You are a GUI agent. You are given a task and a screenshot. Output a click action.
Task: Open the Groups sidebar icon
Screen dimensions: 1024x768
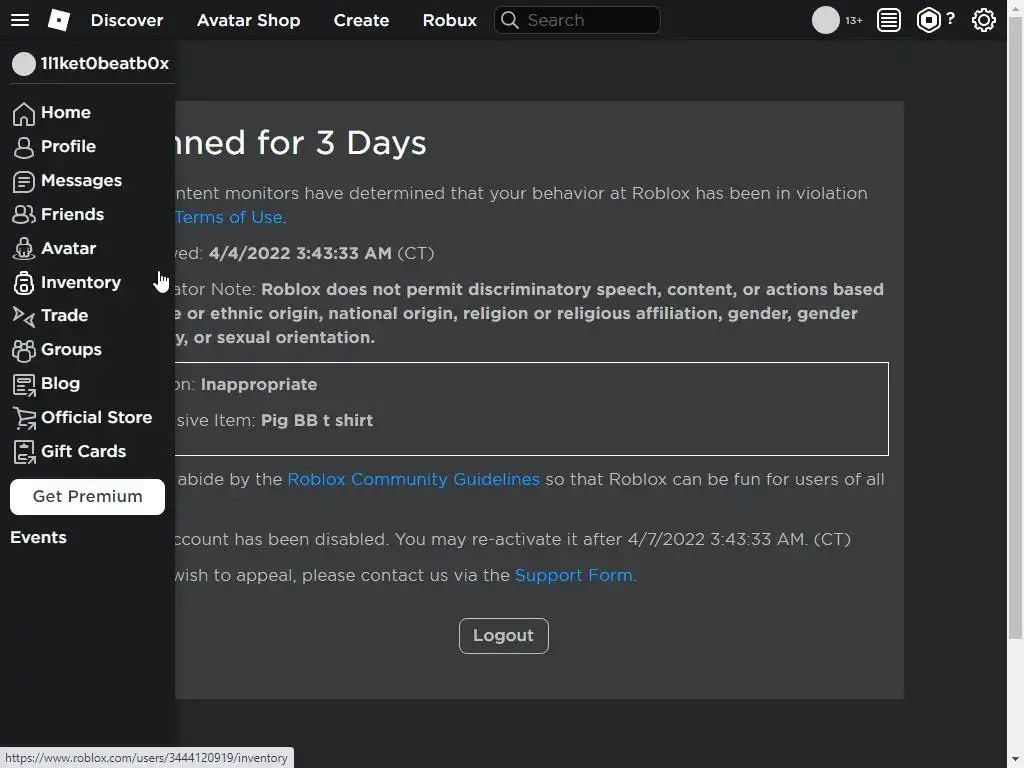24,350
